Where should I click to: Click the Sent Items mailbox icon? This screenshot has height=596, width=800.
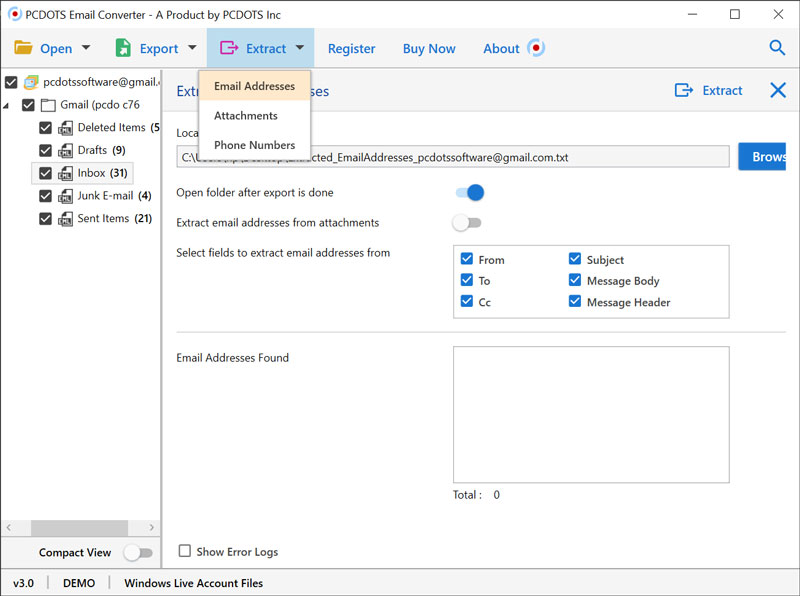tap(65, 219)
